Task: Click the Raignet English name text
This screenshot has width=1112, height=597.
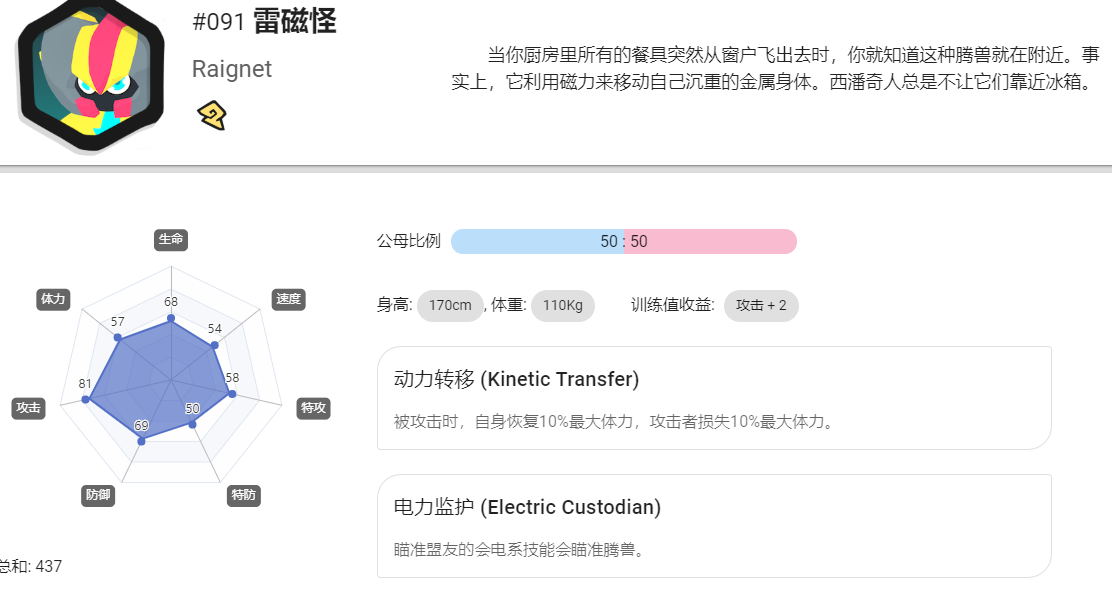Action: click(232, 69)
